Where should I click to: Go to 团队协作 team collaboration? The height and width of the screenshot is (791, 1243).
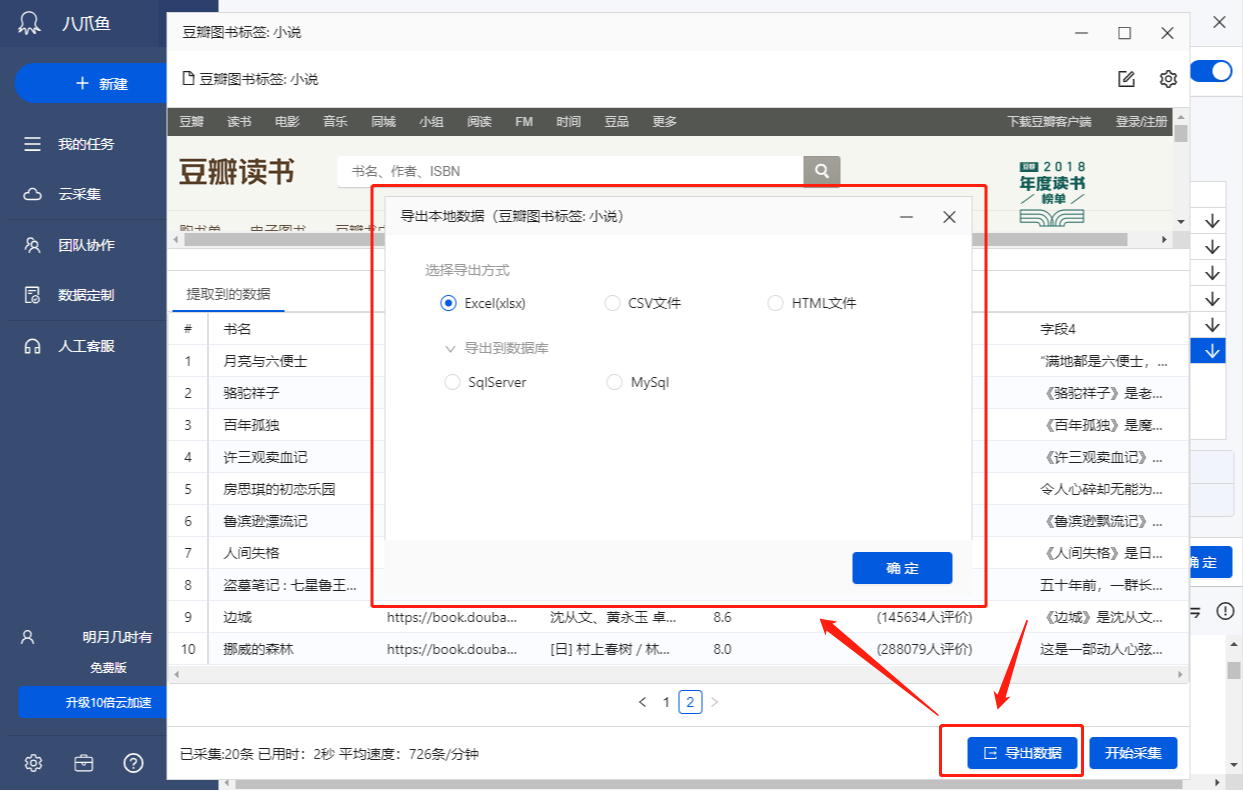[x=85, y=245]
